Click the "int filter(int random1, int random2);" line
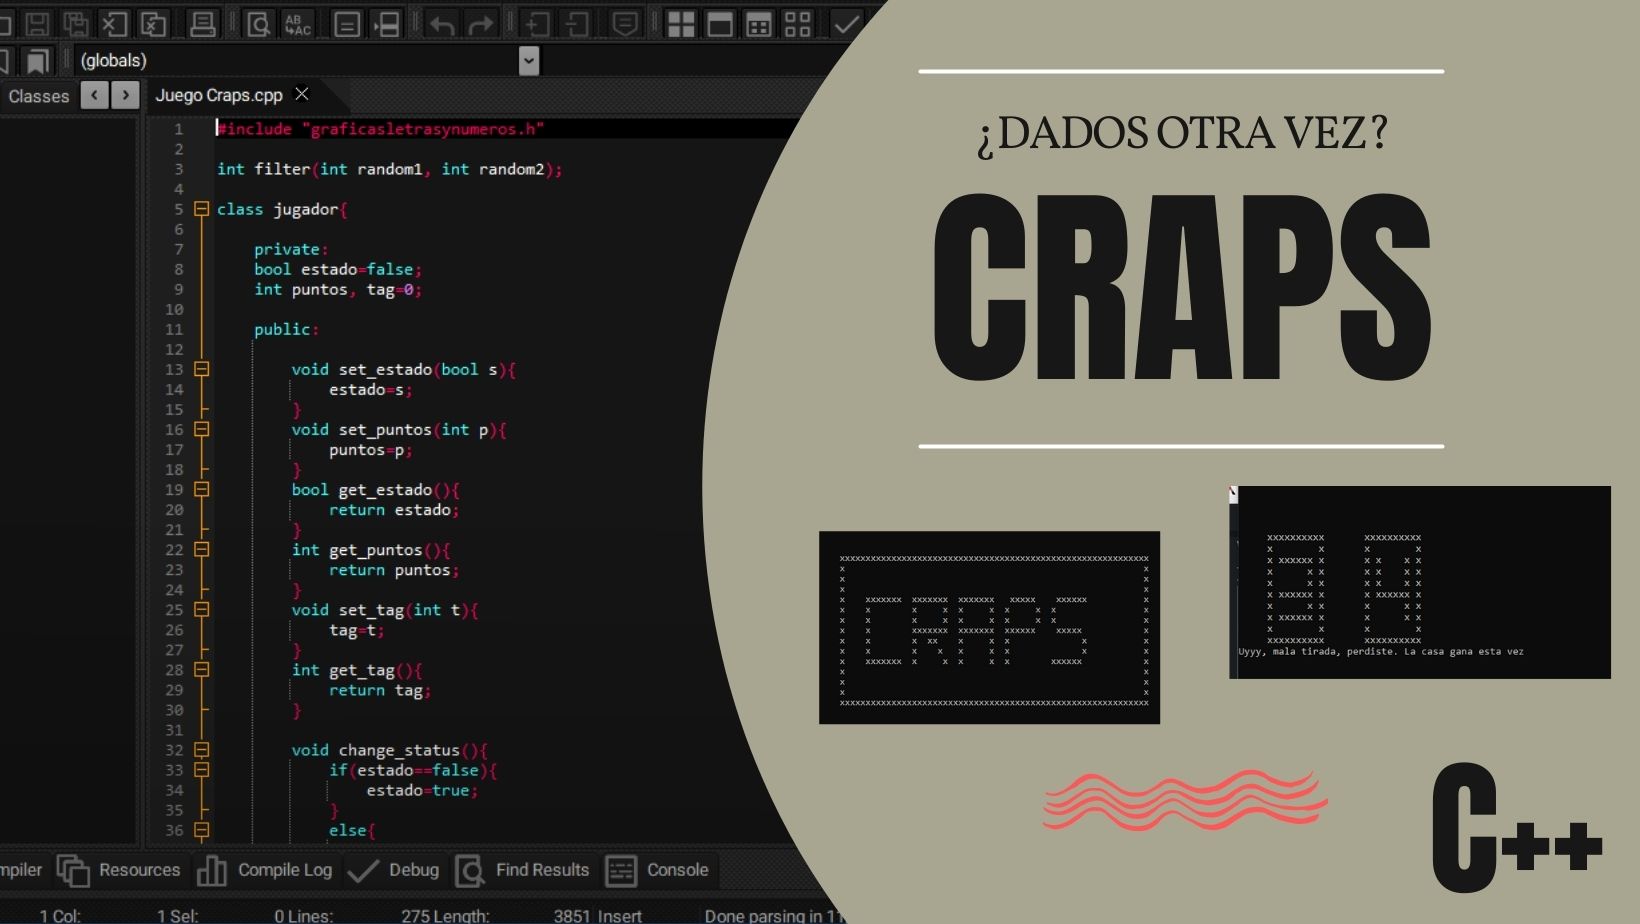This screenshot has width=1640, height=924. [x=390, y=169]
